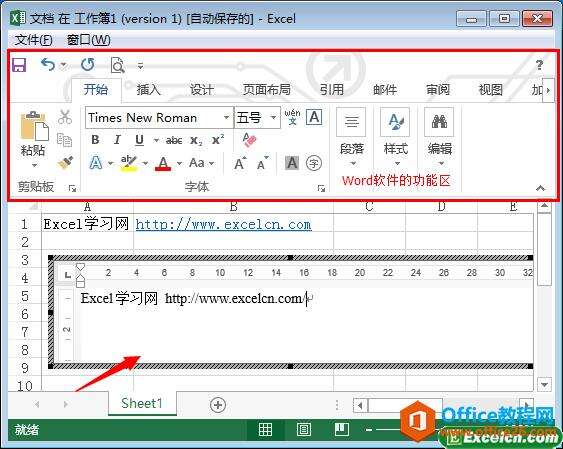Click the enclosed character circle icon
Screen dimensions: 563x449
pos(314,163)
